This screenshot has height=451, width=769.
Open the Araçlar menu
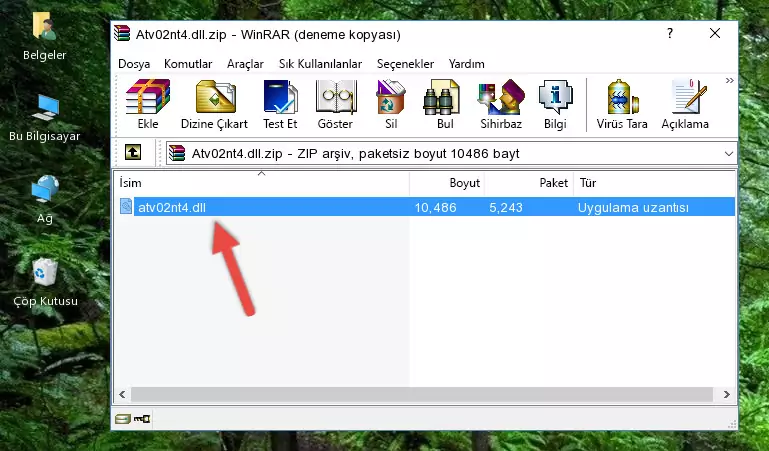click(x=245, y=64)
